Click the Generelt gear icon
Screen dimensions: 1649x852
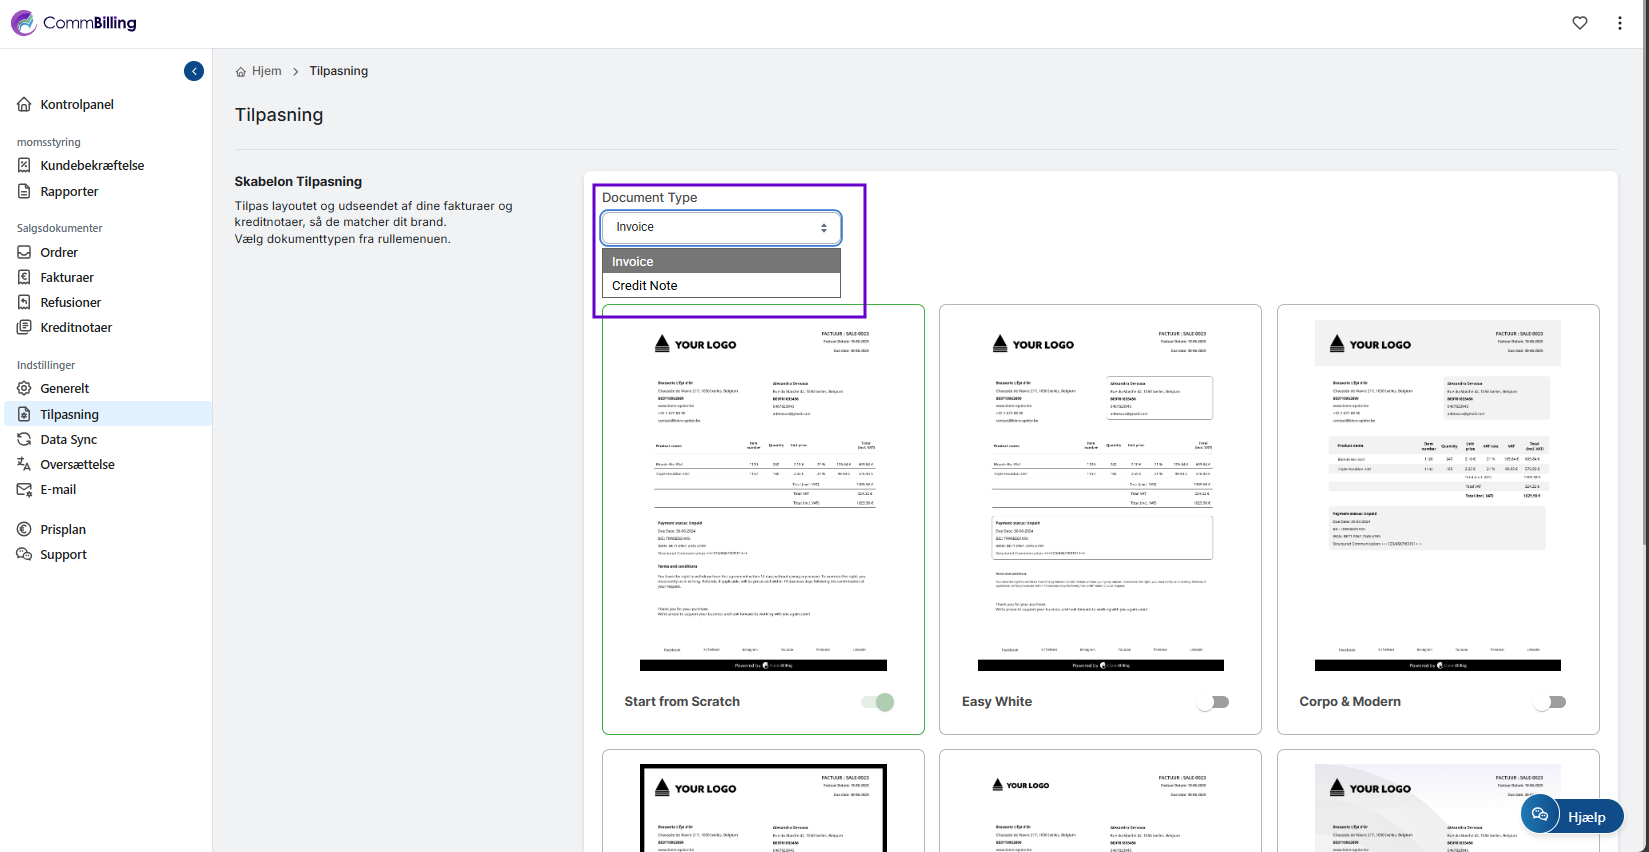coord(24,389)
